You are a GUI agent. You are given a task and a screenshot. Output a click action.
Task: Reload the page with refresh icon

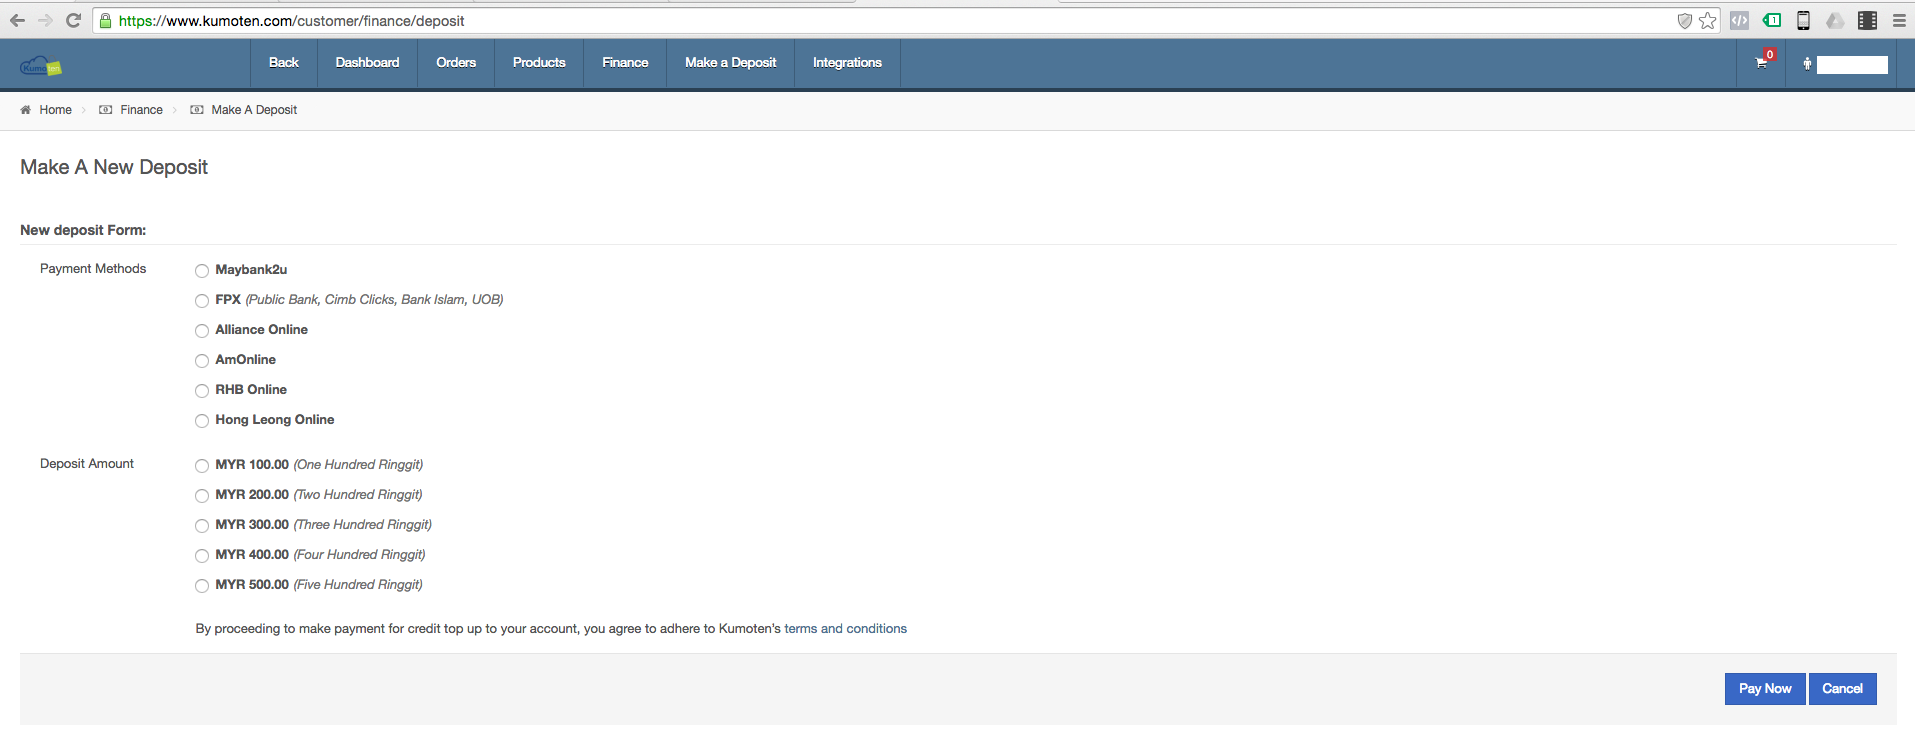(73, 20)
